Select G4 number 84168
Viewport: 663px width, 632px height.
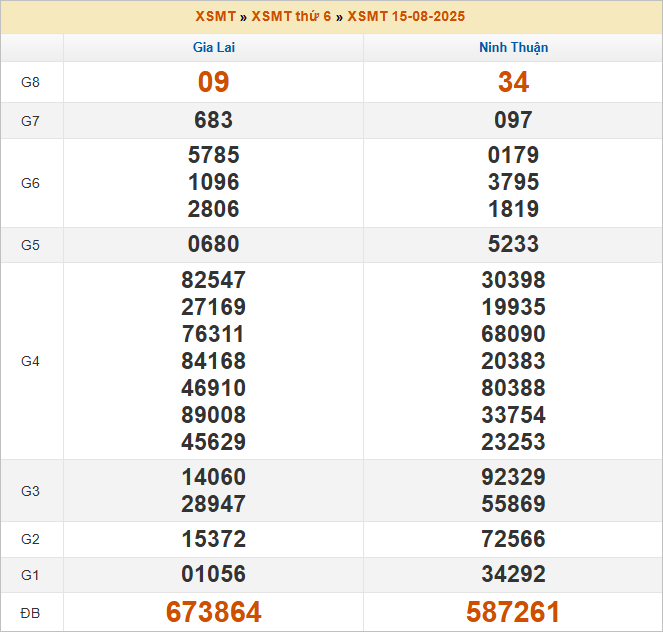pyautogui.click(x=214, y=361)
